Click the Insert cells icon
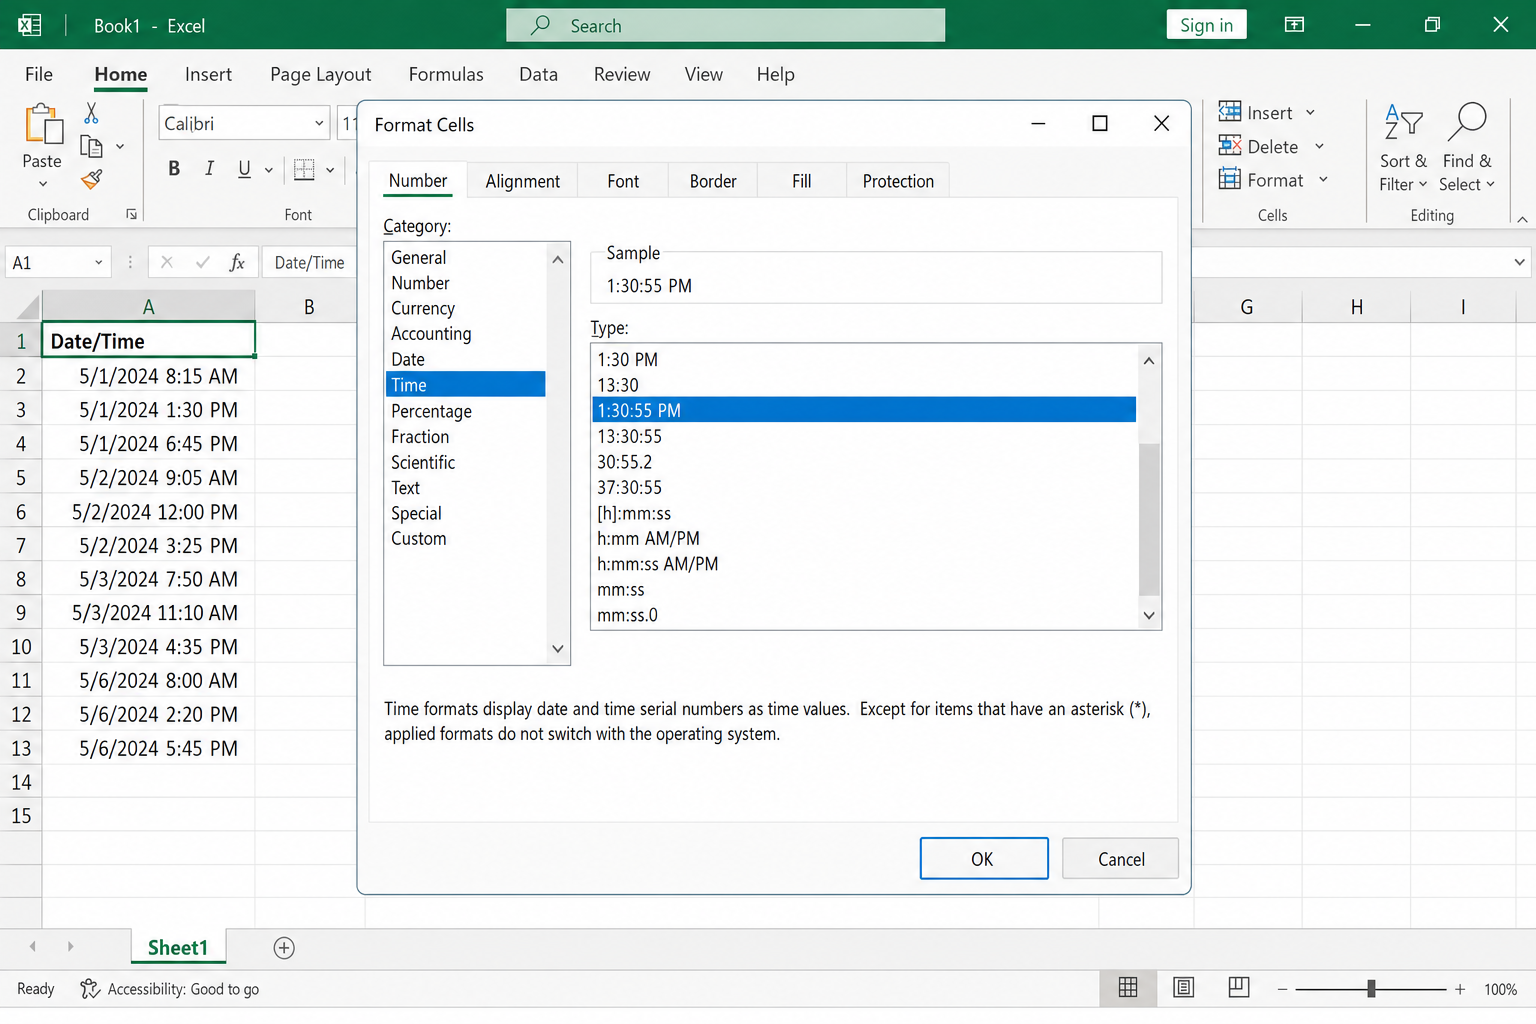1536x1024 pixels. [x=1230, y=112]
